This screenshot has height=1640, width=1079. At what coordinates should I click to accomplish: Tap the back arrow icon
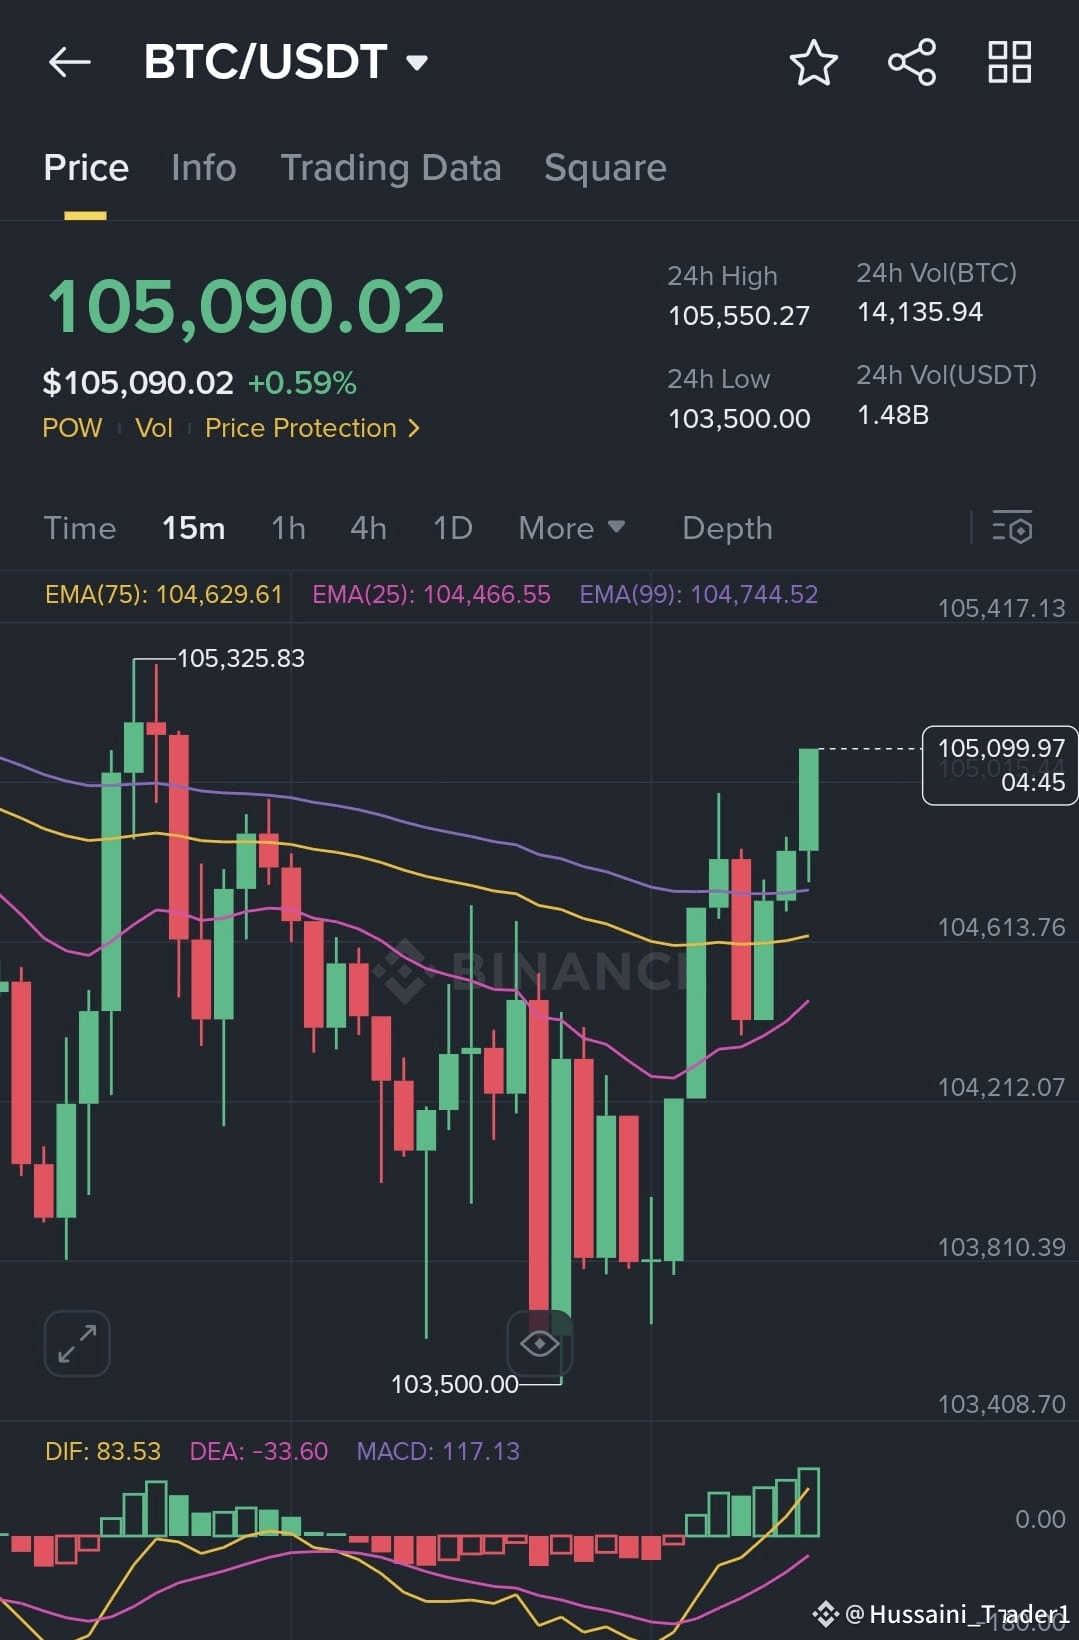tap(70, 62)
